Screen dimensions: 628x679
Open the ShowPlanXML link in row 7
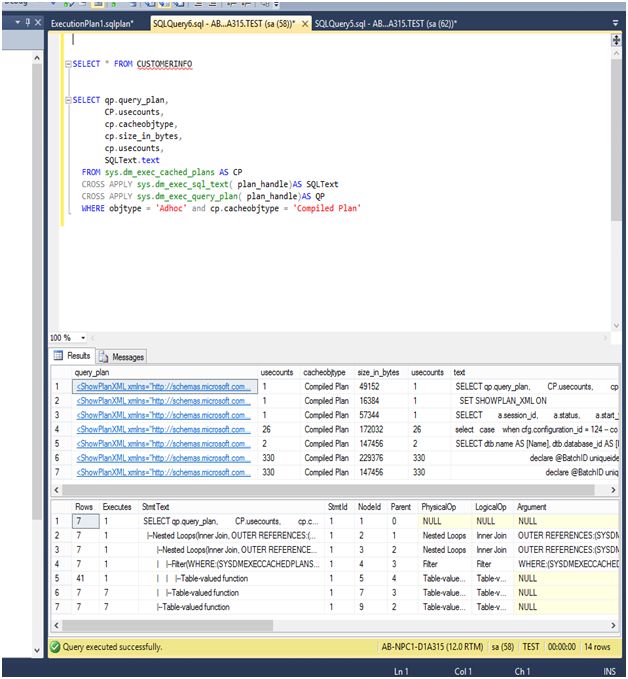tap(164, 472)
